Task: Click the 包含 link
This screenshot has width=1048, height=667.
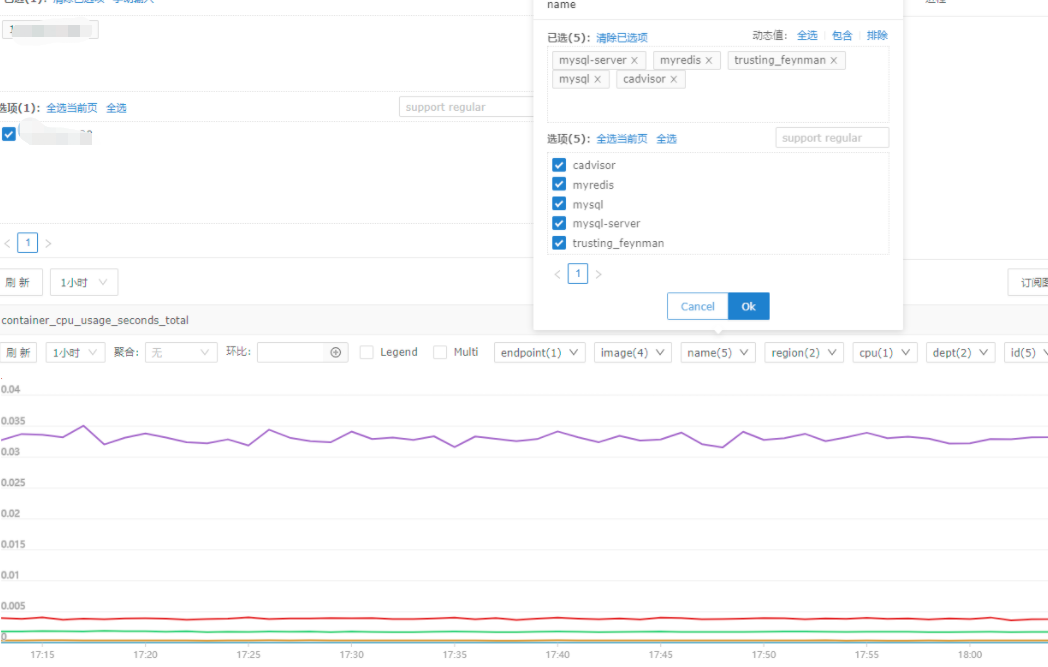Action: coord(841,35)
